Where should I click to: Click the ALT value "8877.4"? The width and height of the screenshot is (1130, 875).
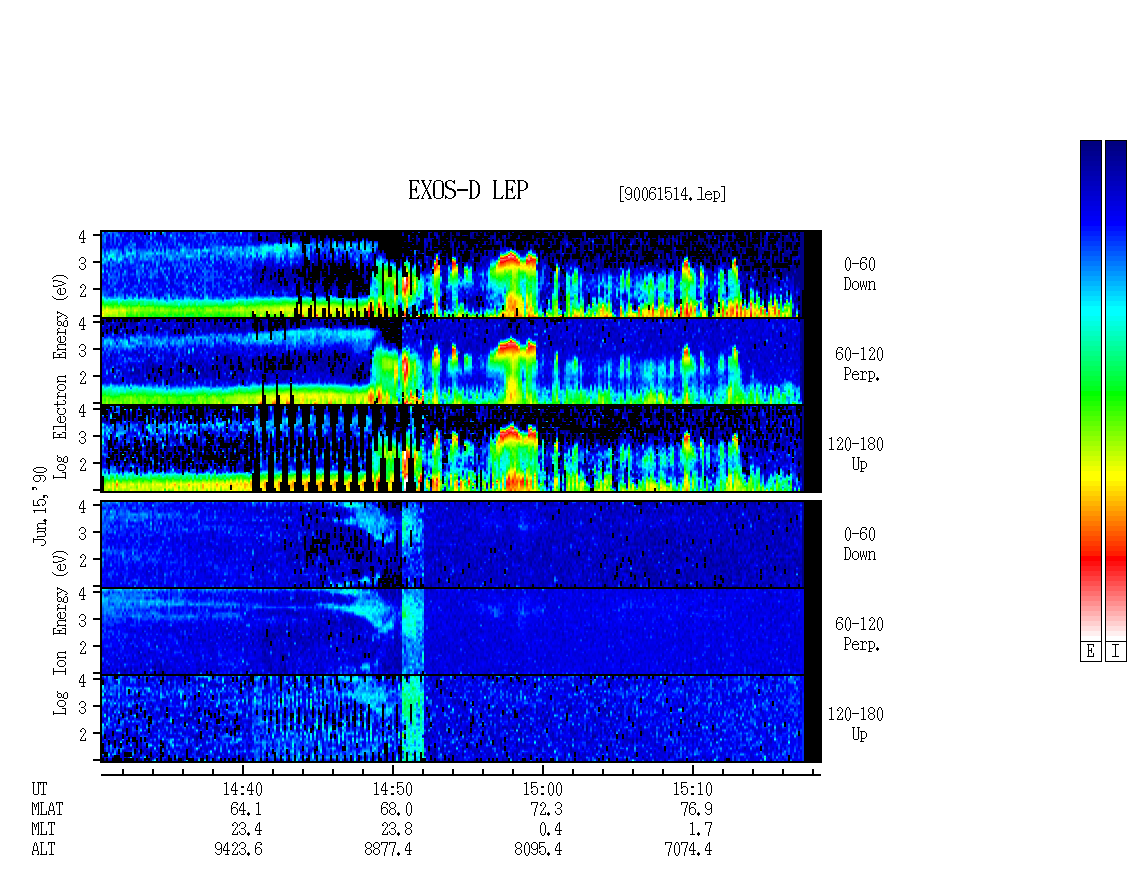(388, 849)
